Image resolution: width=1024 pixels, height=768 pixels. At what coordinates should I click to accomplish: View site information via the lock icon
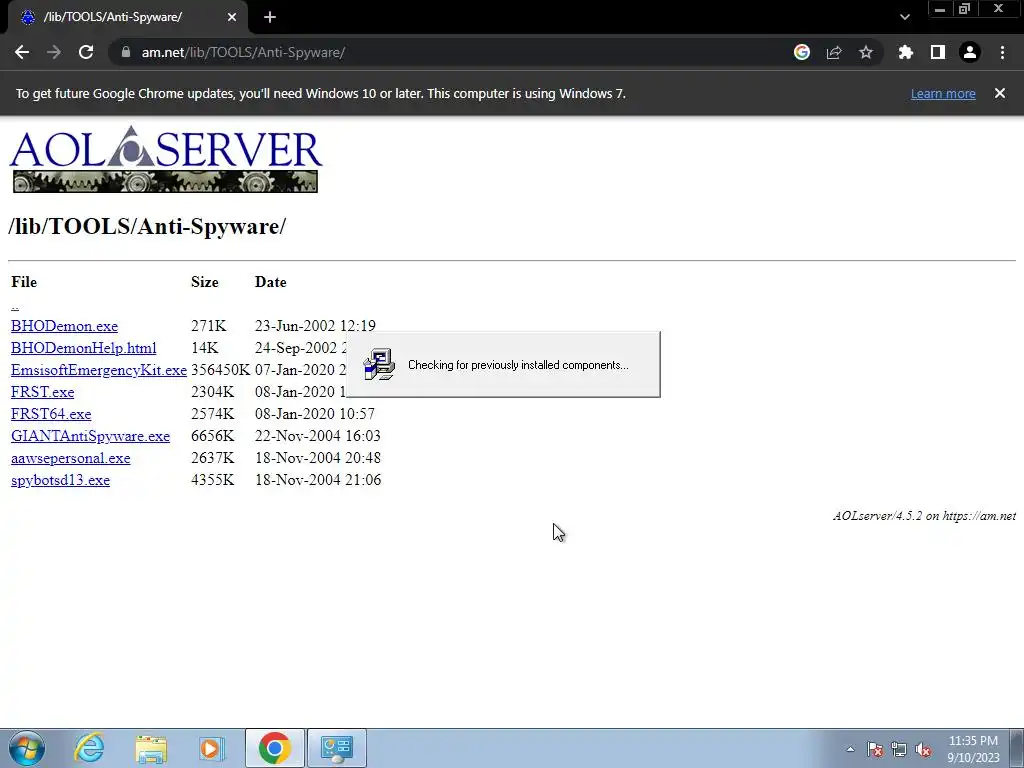[126, 52]
